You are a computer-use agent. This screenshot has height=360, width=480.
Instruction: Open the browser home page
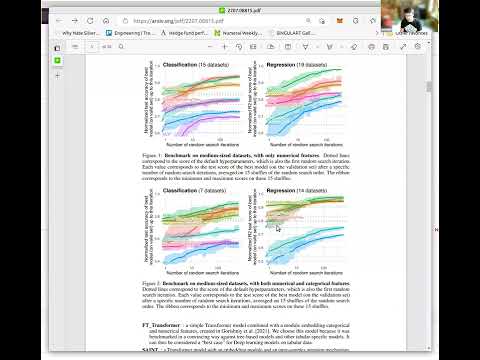point(106,21)
